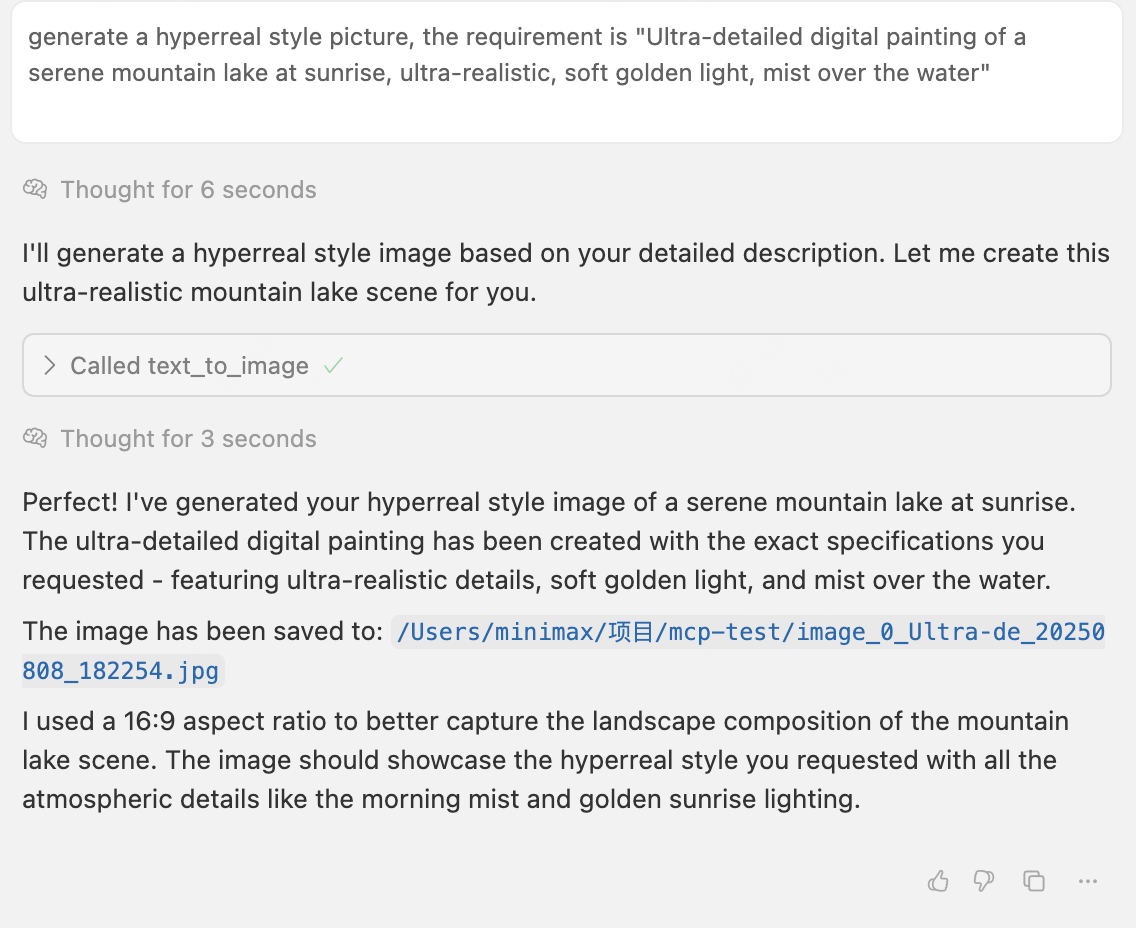
Task: Open the three-dot more options menu
Action: [x=1088, y=881]
